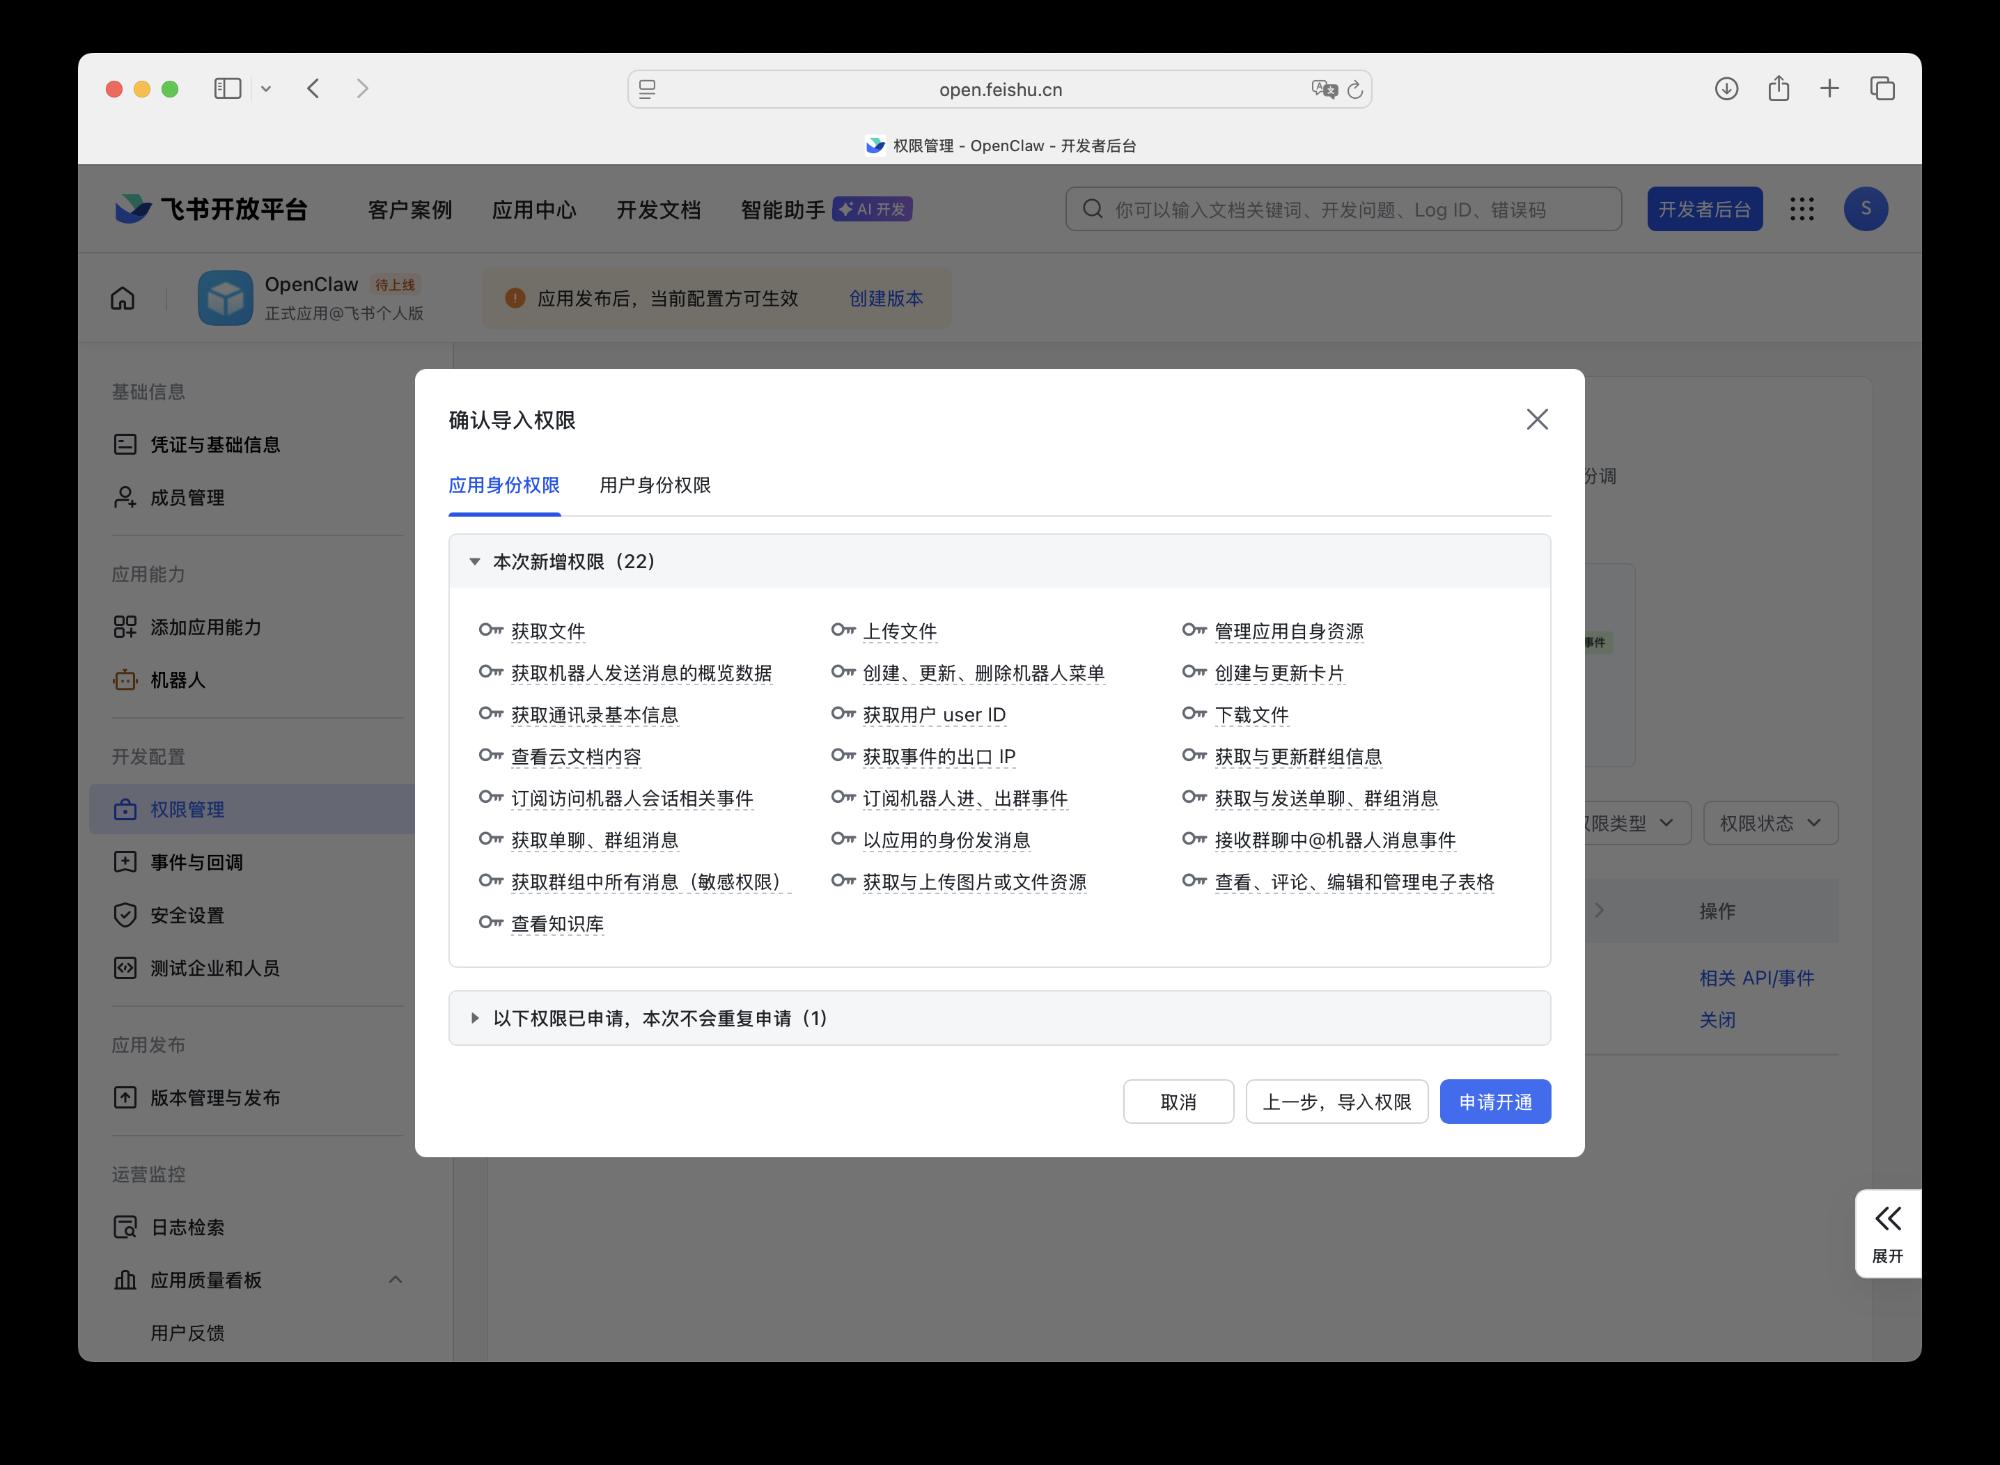
Task: Click the user avatar S icon
Action: (x=1865, y=209)
